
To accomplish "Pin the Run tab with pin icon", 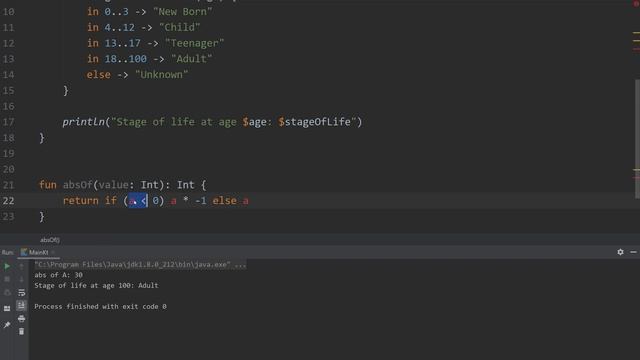I will tap(7, 325).
